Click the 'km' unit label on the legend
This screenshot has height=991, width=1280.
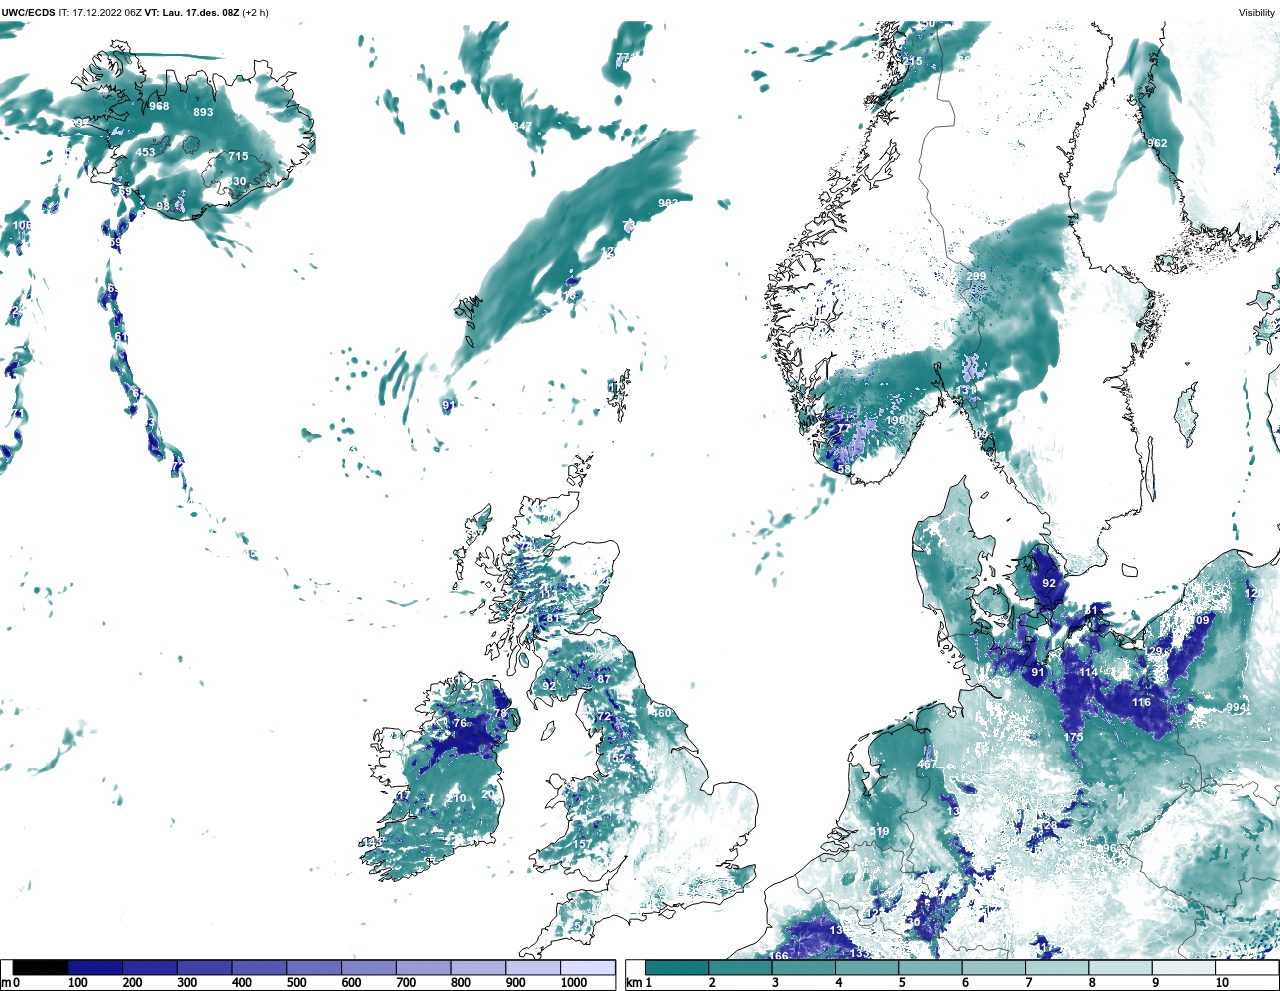pos(633,983)
